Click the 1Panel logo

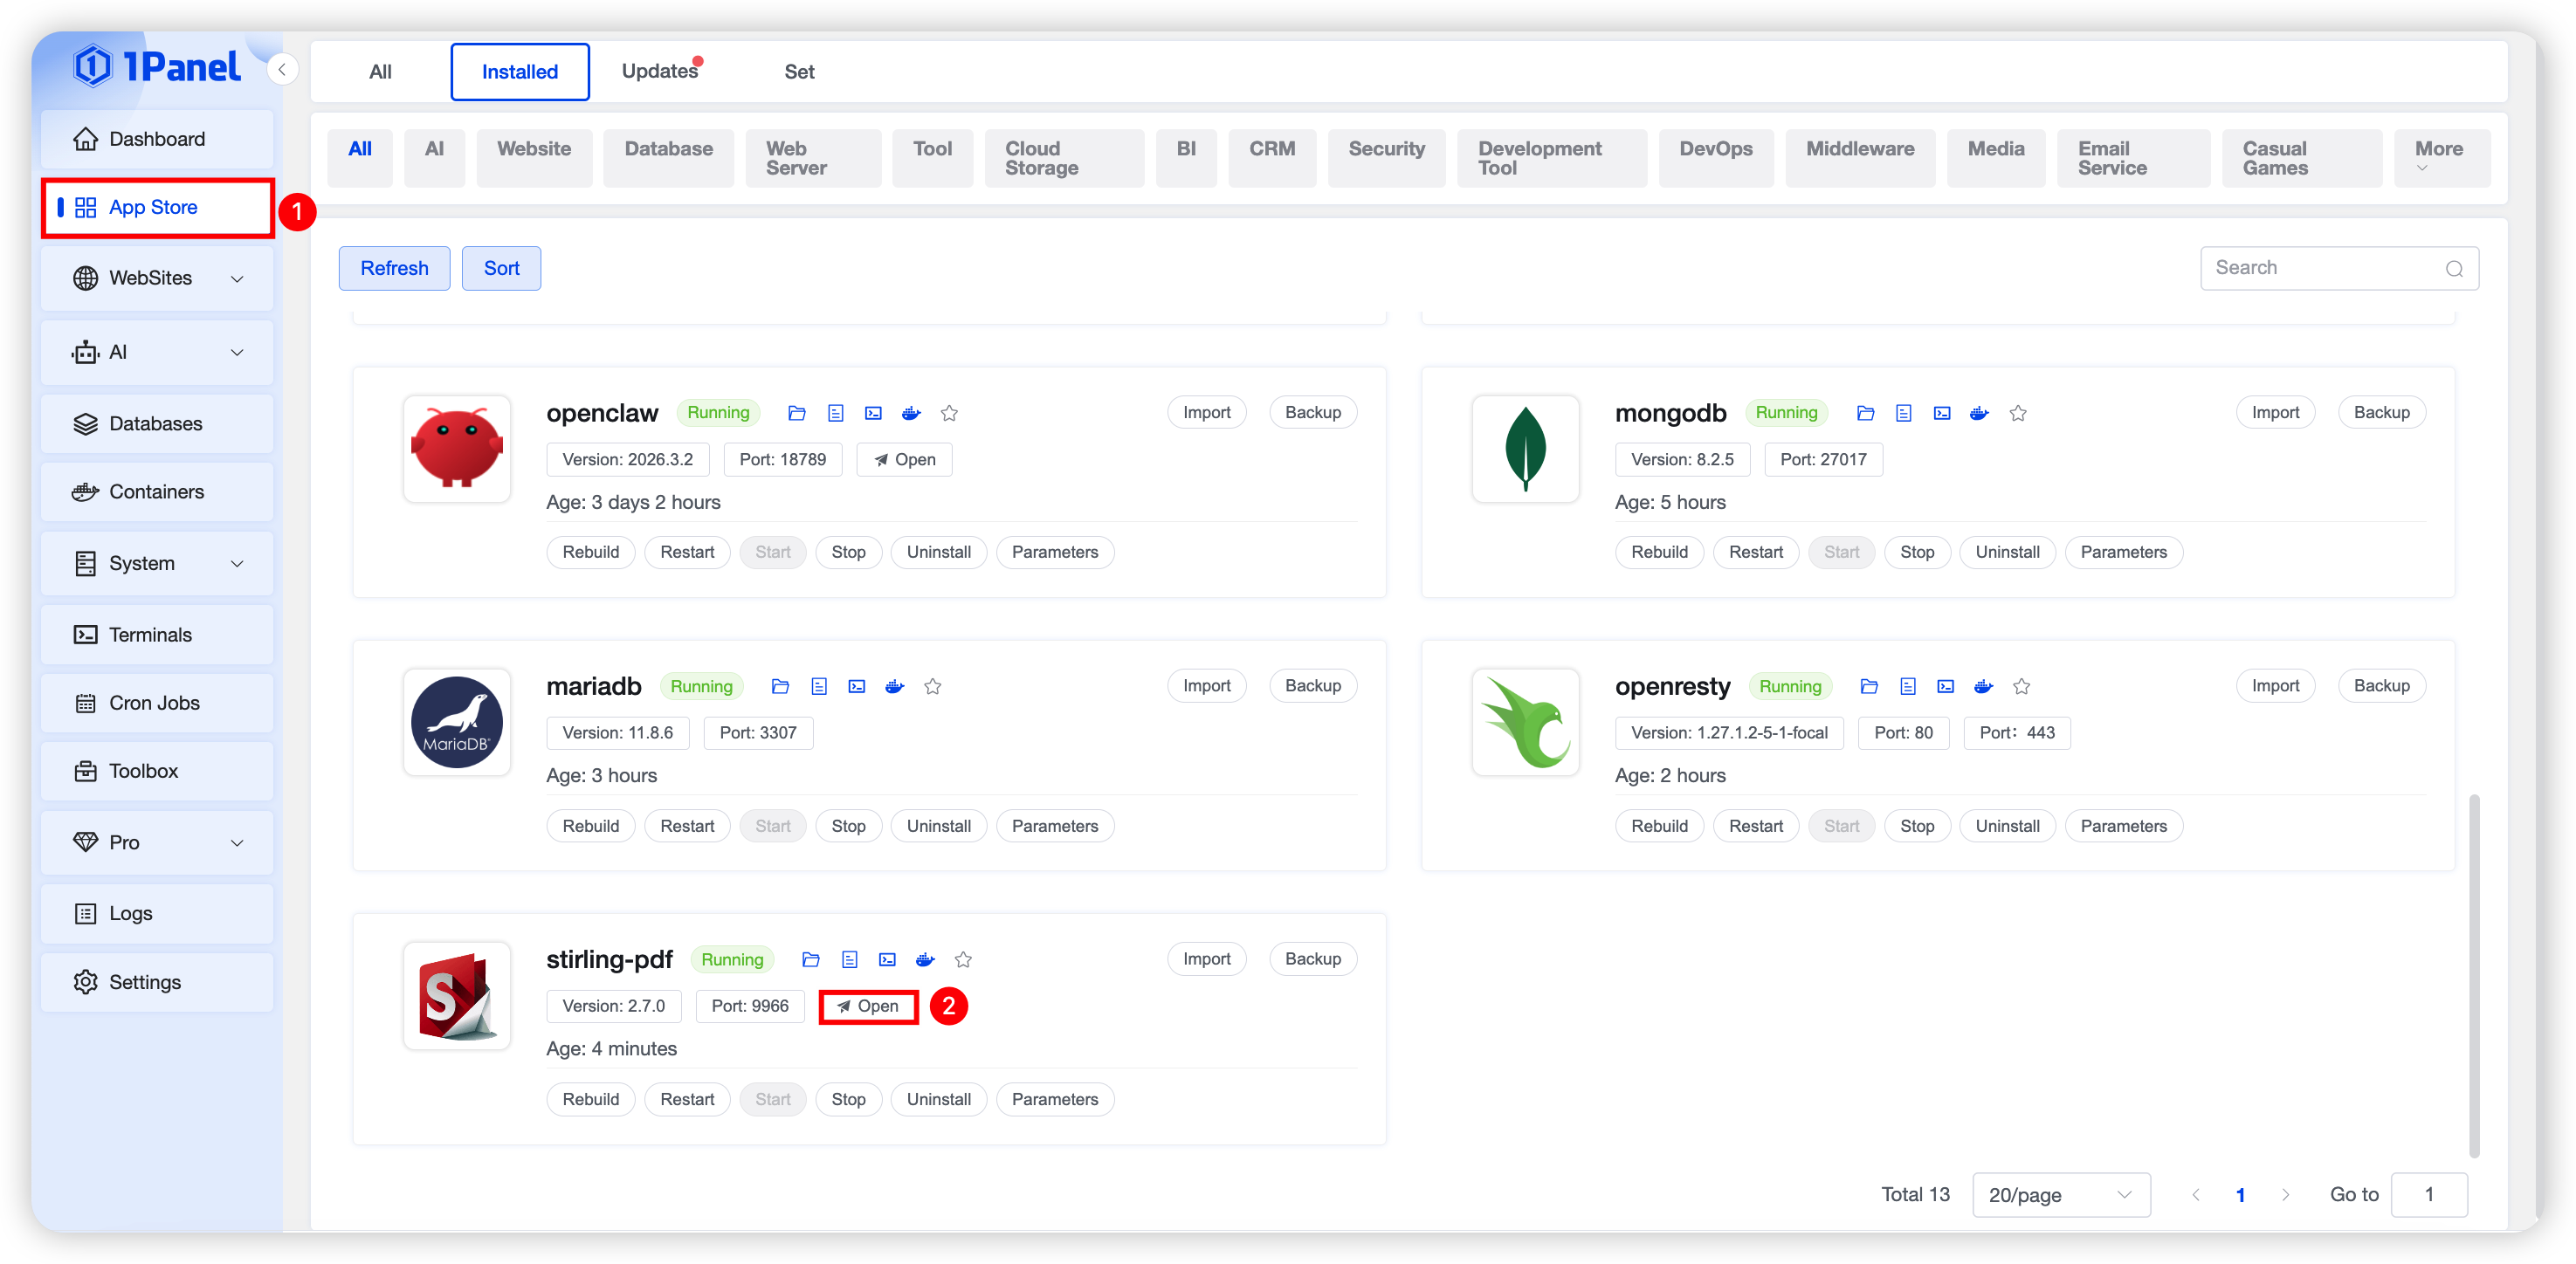(x=157, y=67)
